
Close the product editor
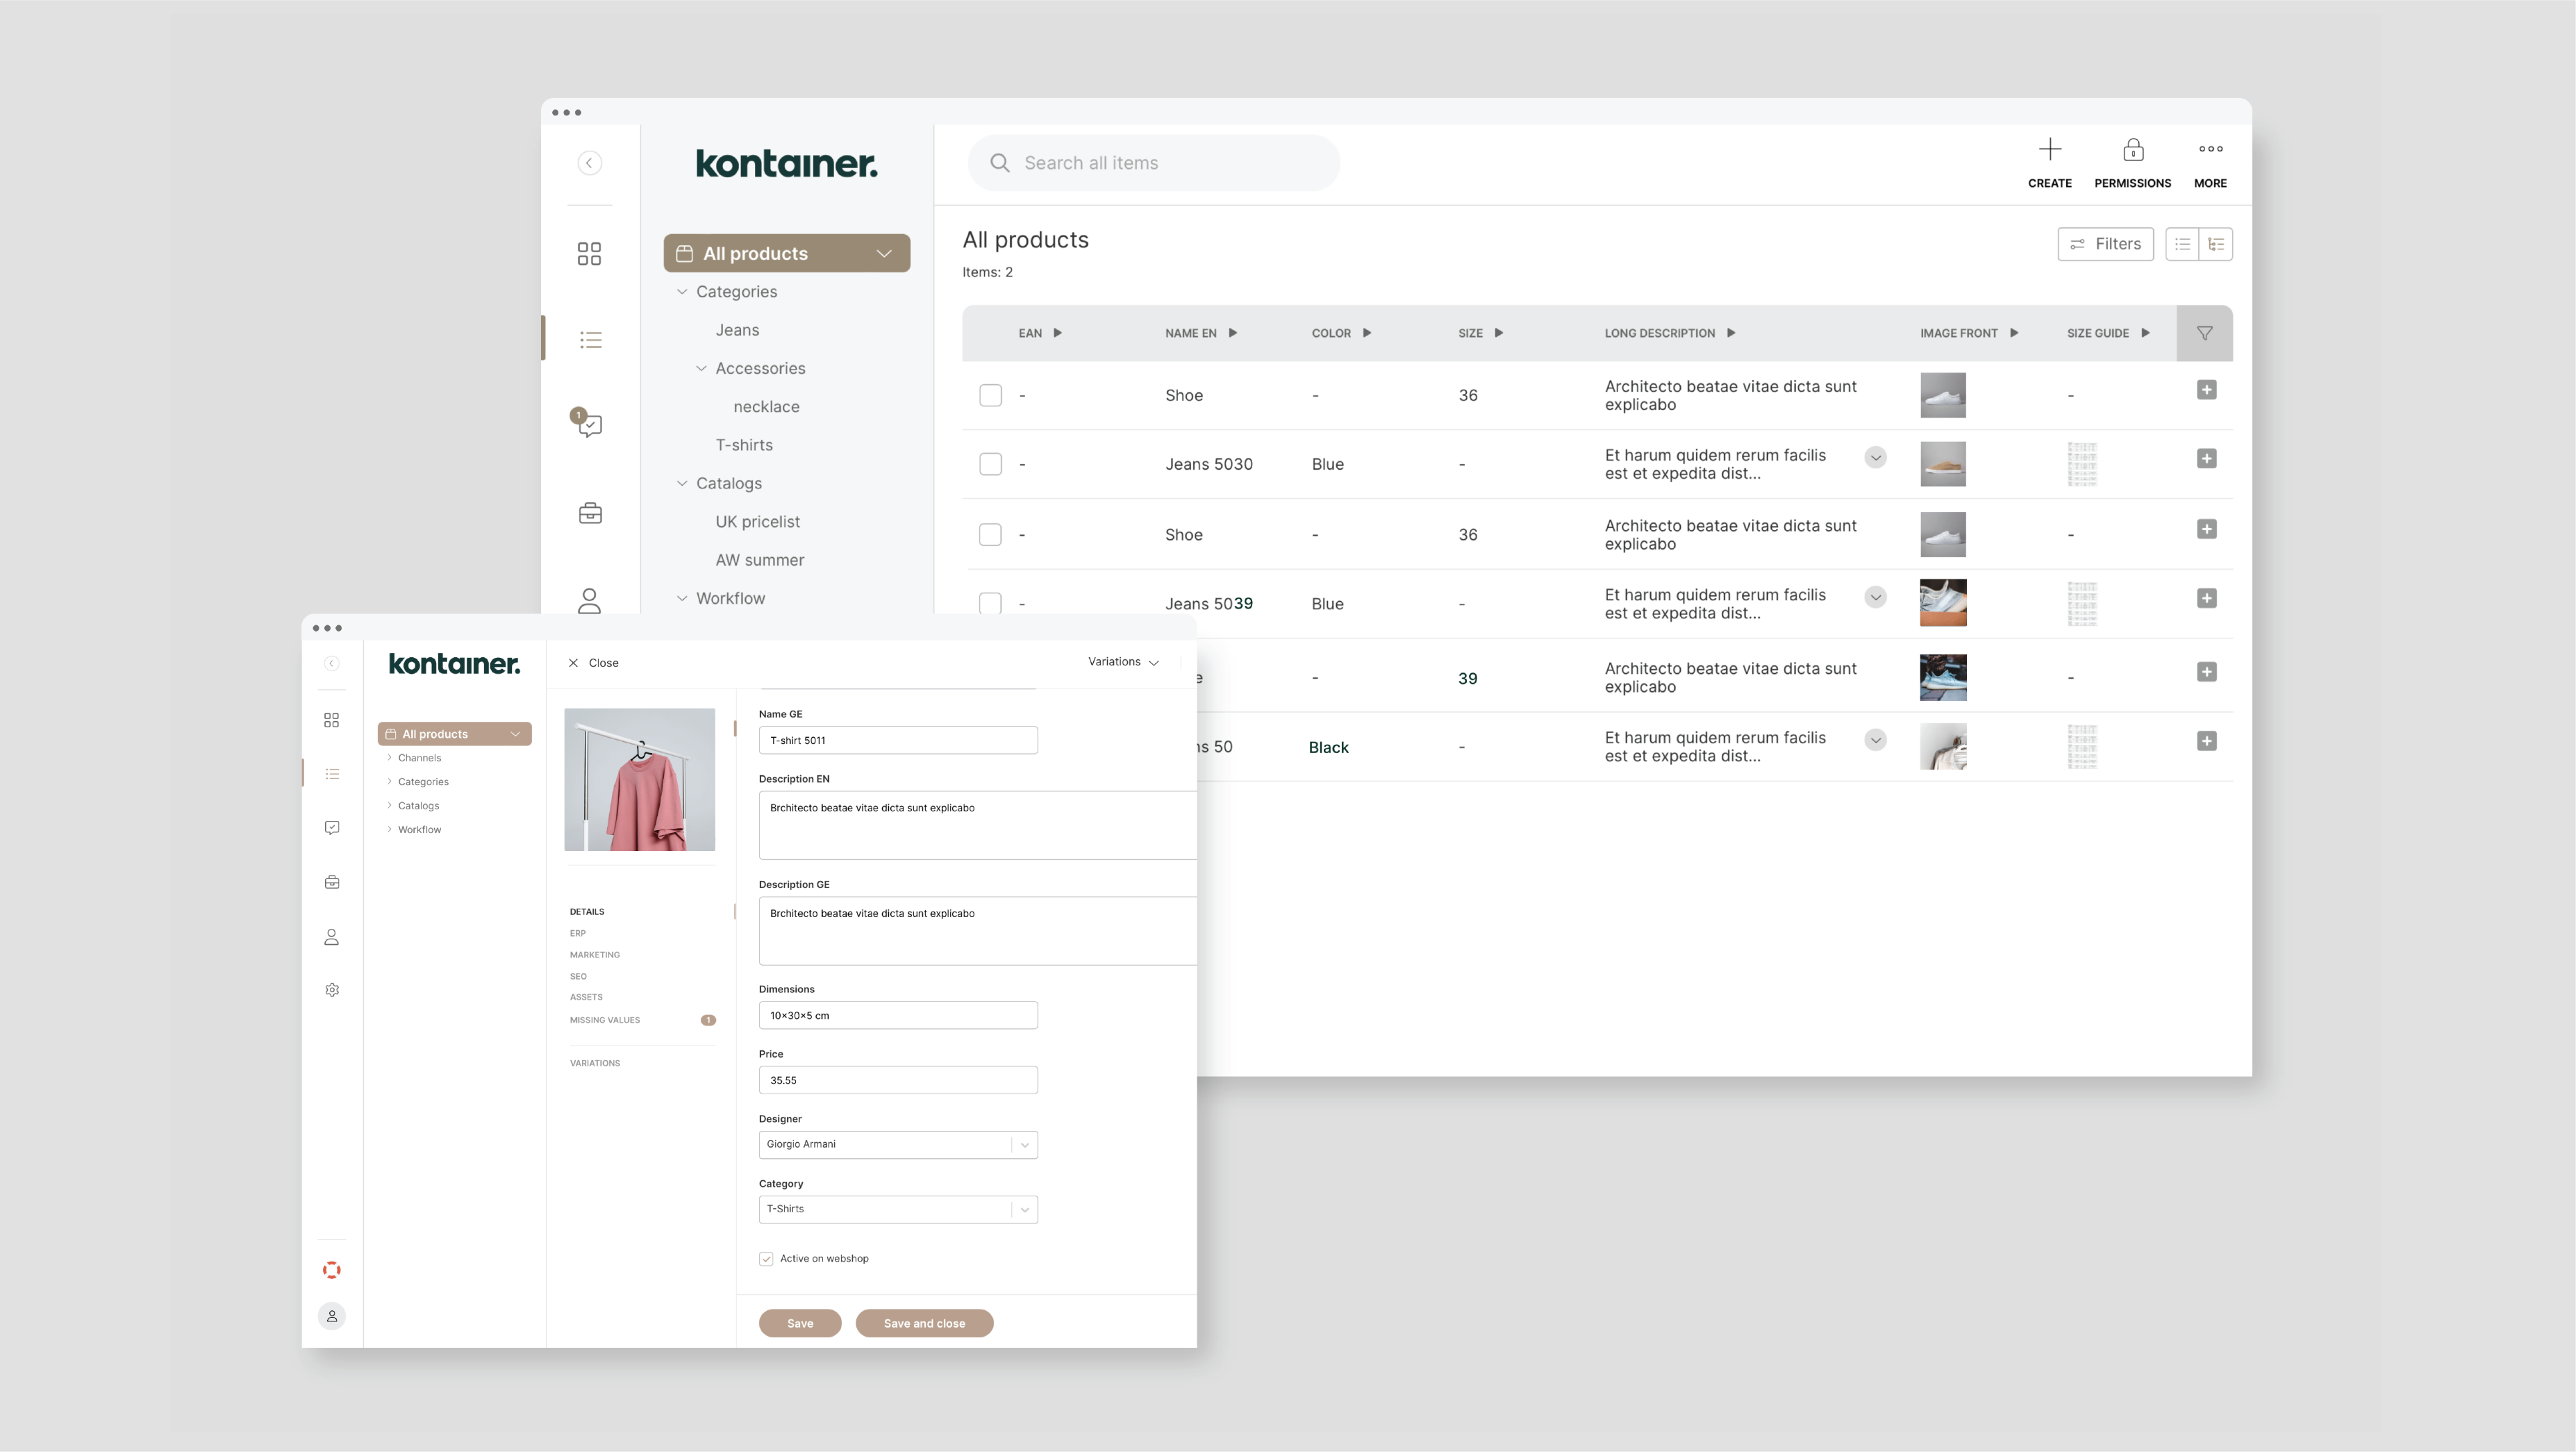click(x=594, y=663)
